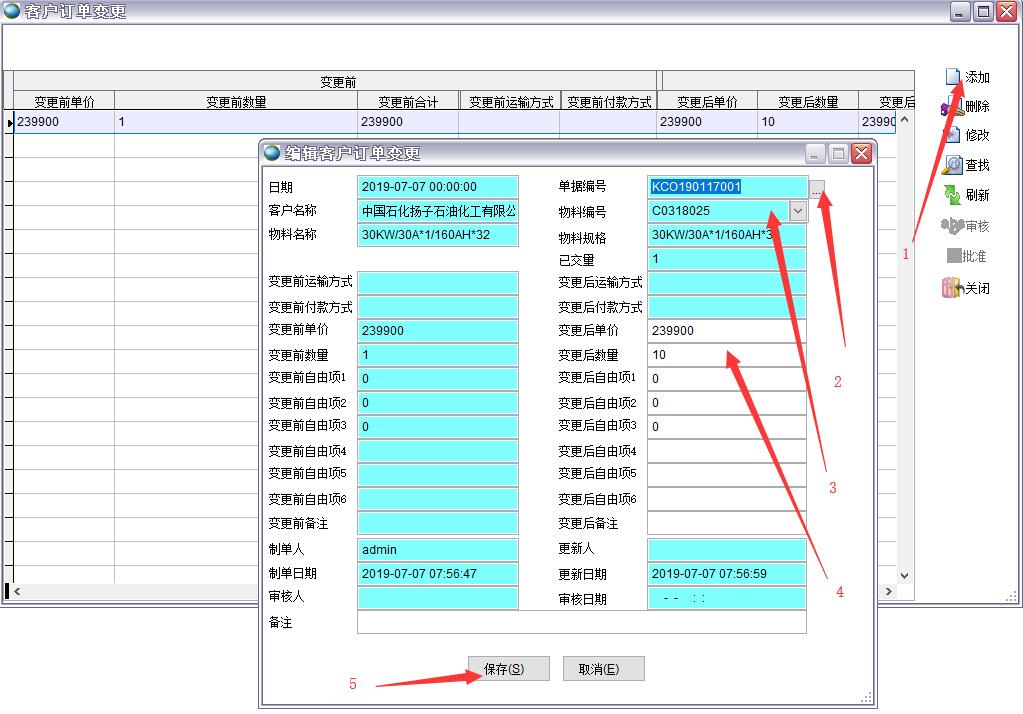The width and height of the screenshot is (1023, 714).
Task: Close the 编辑客户订单变更 dialog
Action: tap(861, 153)
